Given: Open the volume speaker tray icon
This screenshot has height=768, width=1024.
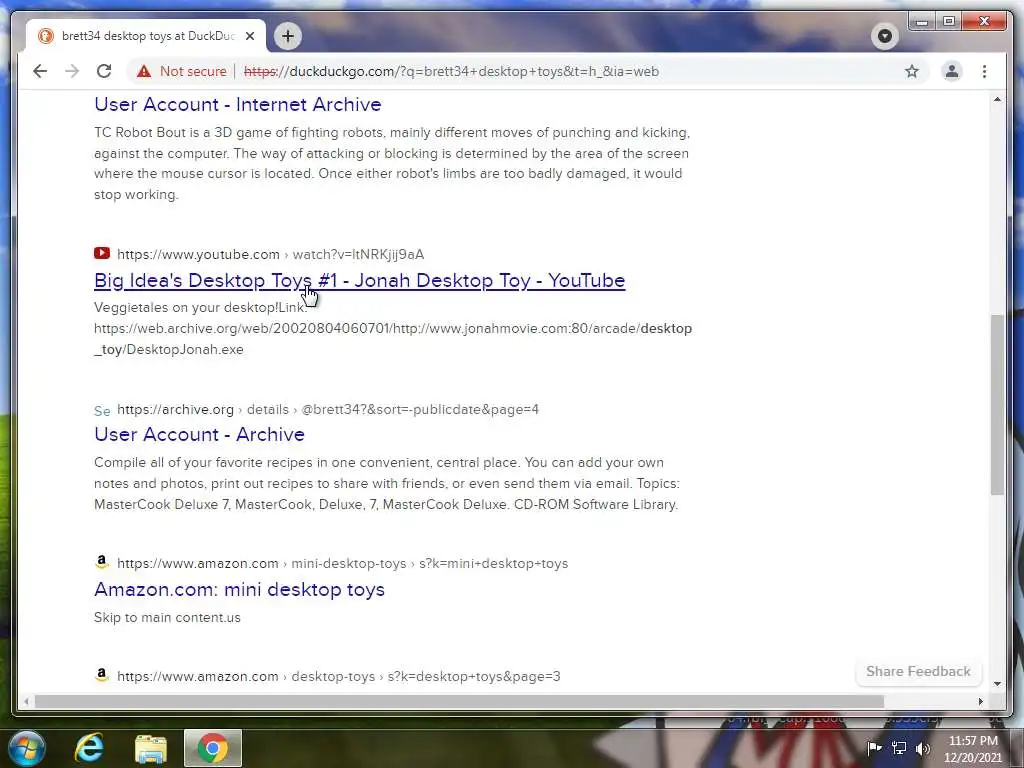Looking at the screenshot, I should (x=922, y=748).
